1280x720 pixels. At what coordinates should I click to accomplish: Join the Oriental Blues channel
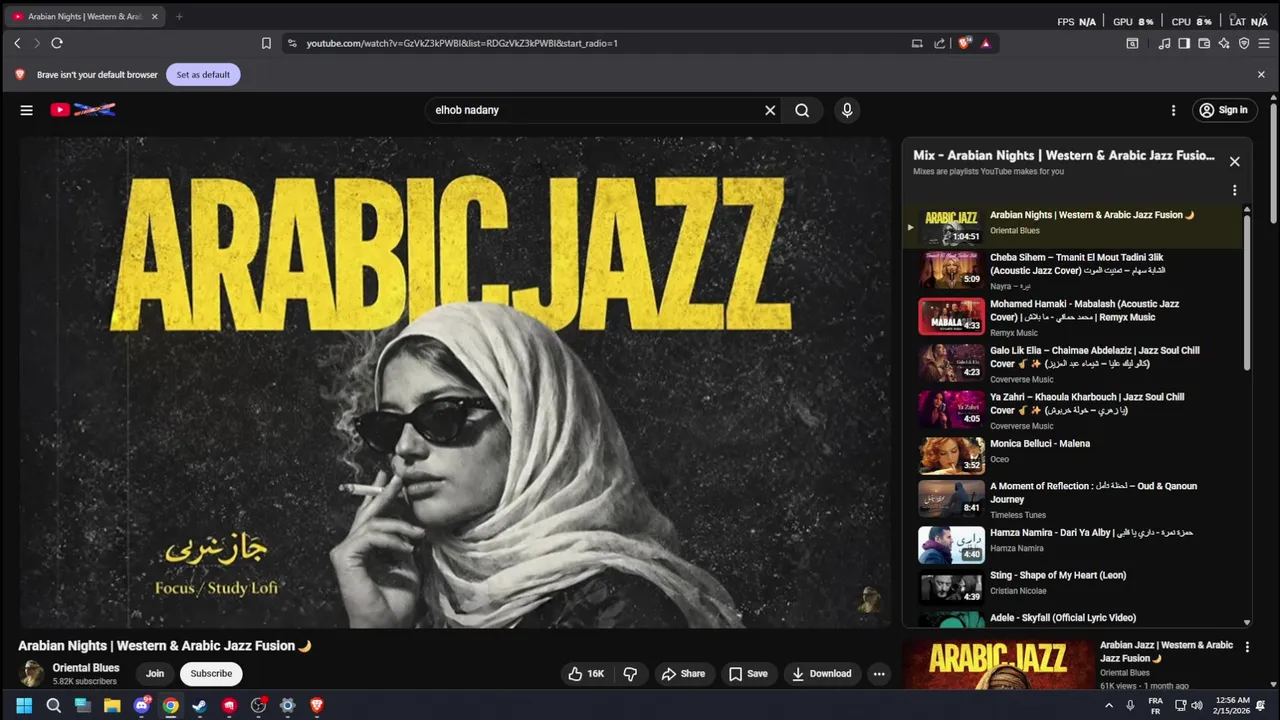click(155, 674)
